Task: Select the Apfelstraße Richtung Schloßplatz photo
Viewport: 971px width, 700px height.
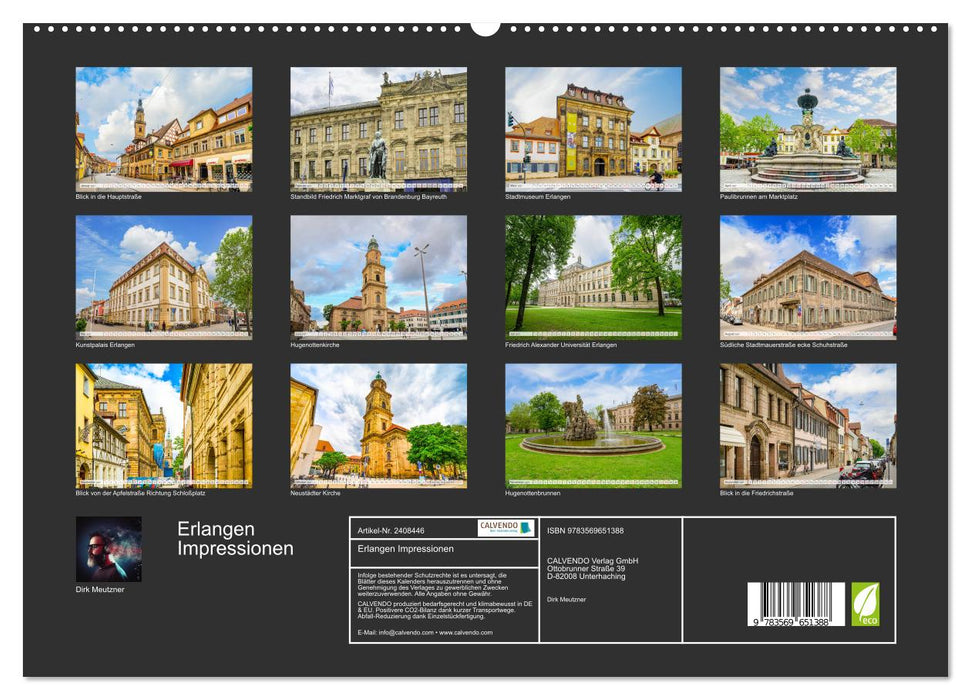Action: coord(163,426)
